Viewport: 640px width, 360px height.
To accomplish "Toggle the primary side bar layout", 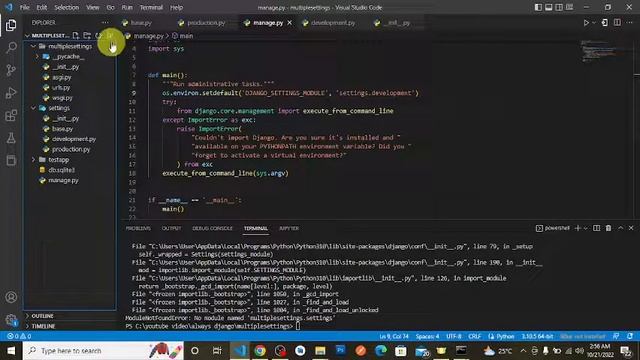I will click(538, 7).
